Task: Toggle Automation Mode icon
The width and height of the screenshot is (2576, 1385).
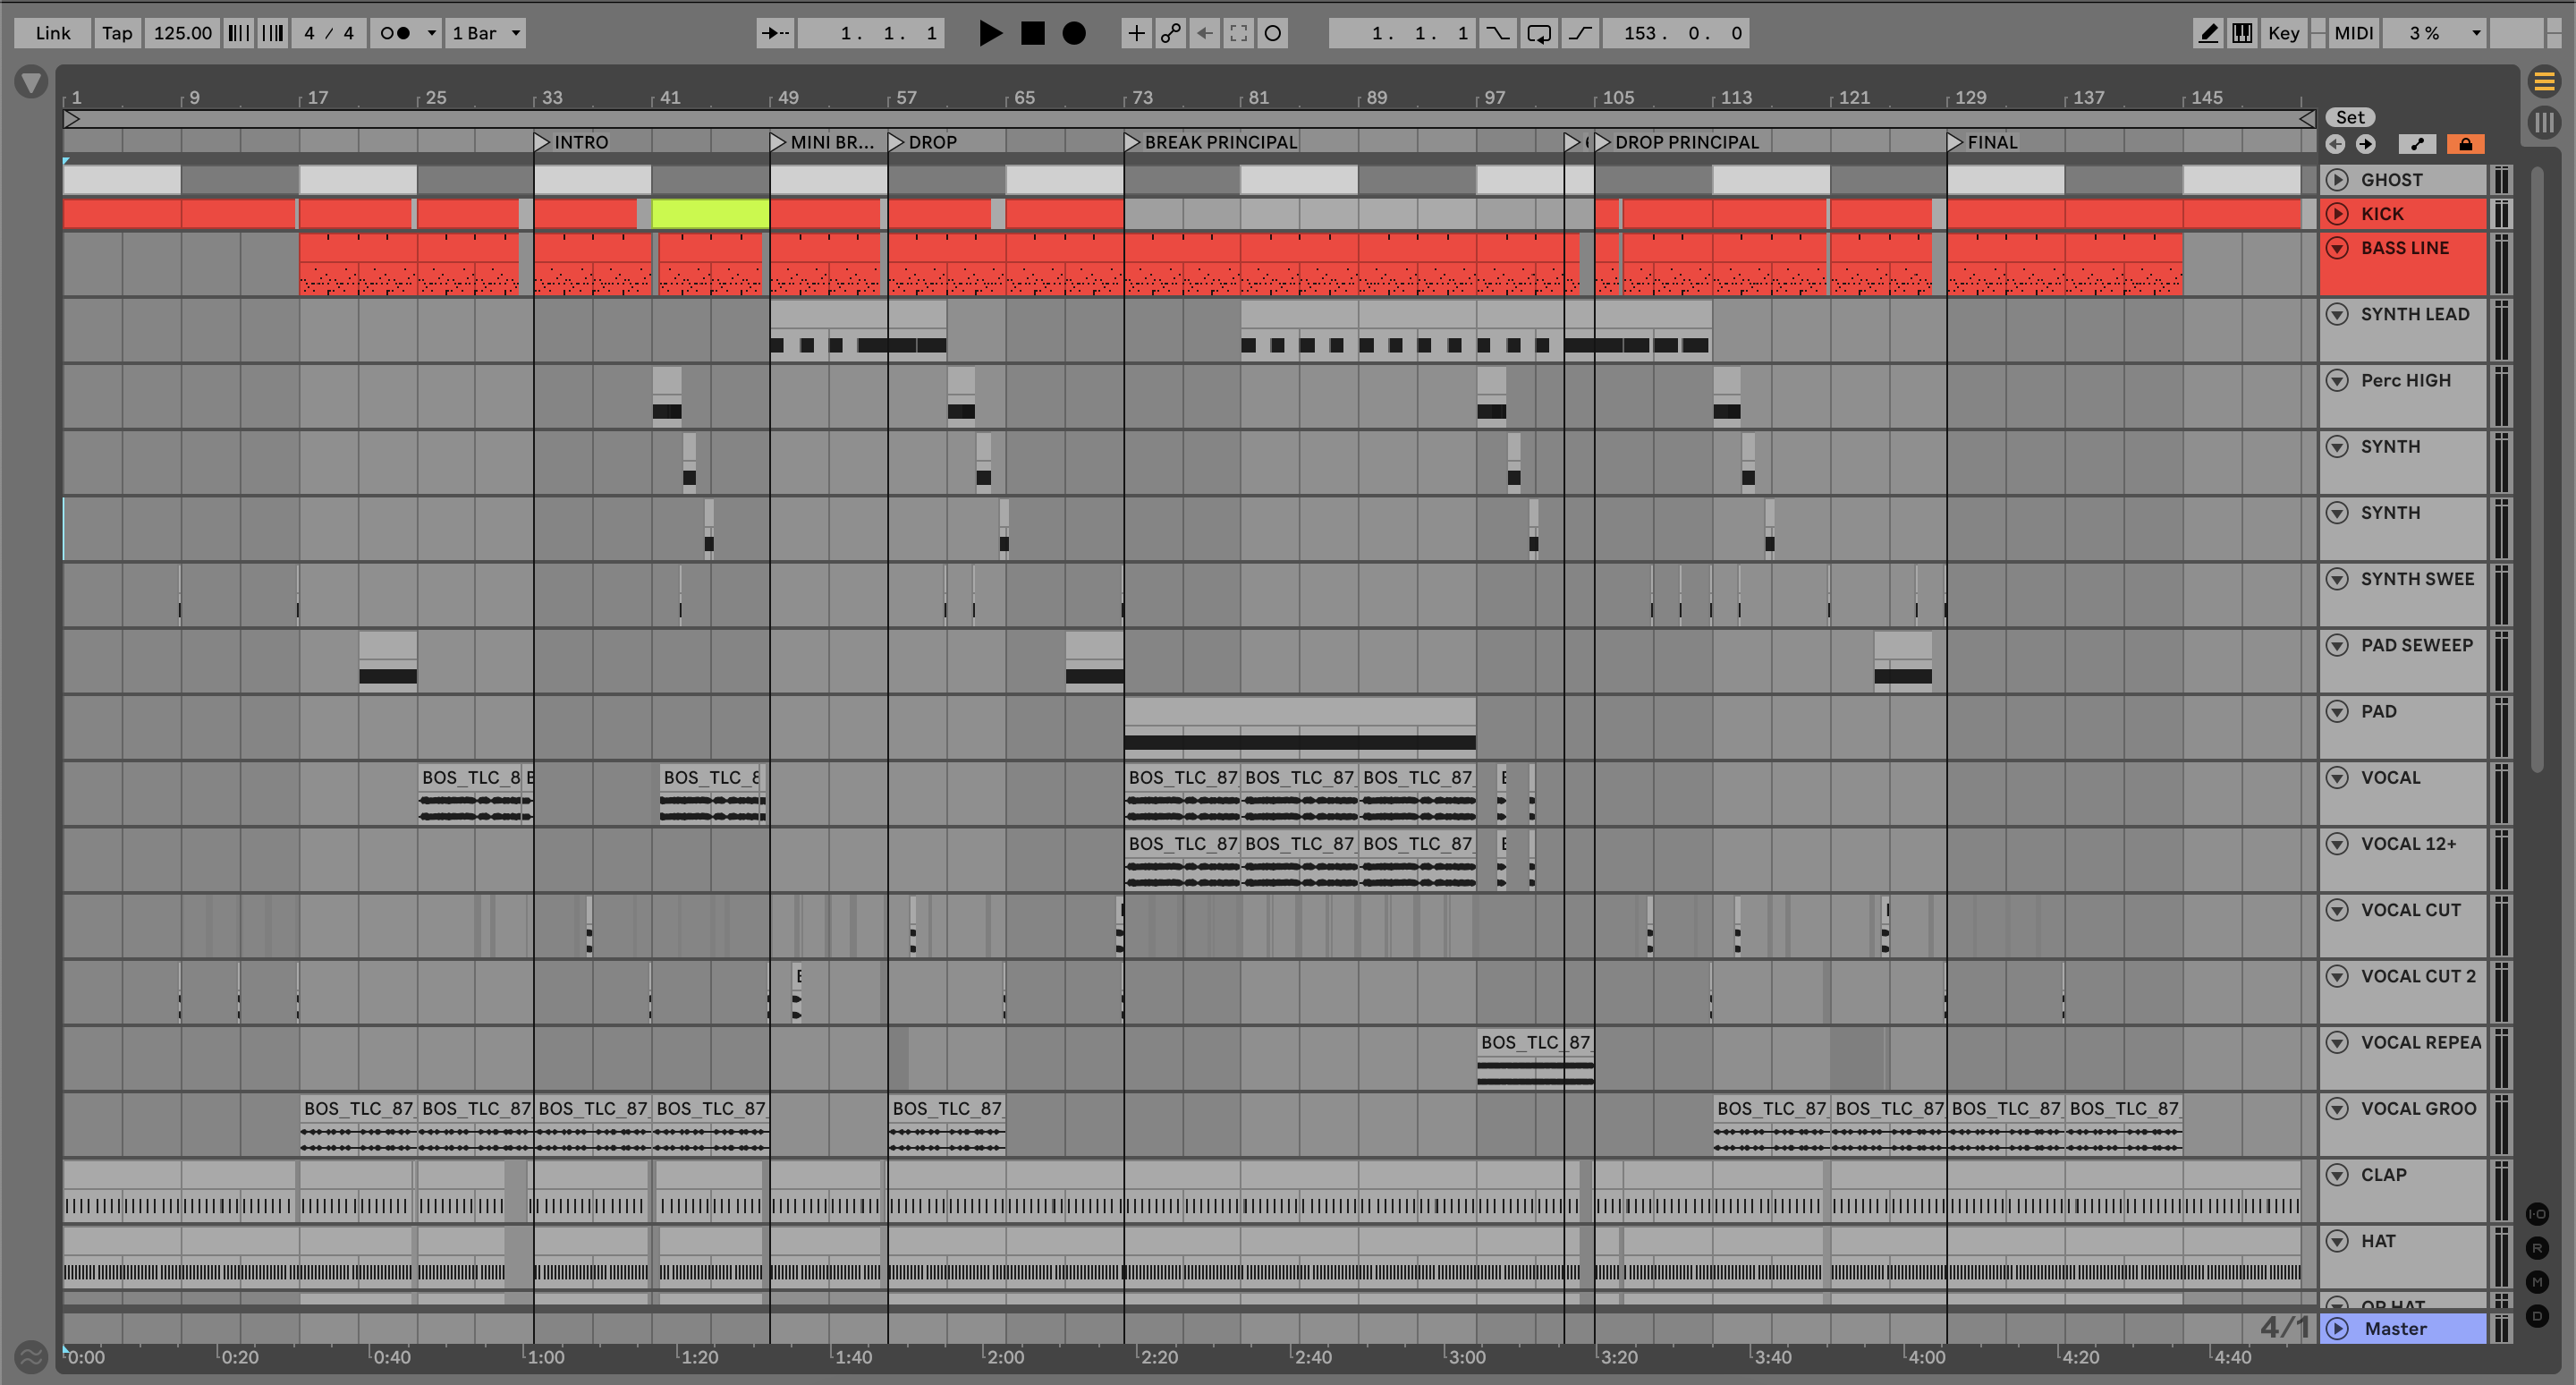Action: click(2417, 144)
